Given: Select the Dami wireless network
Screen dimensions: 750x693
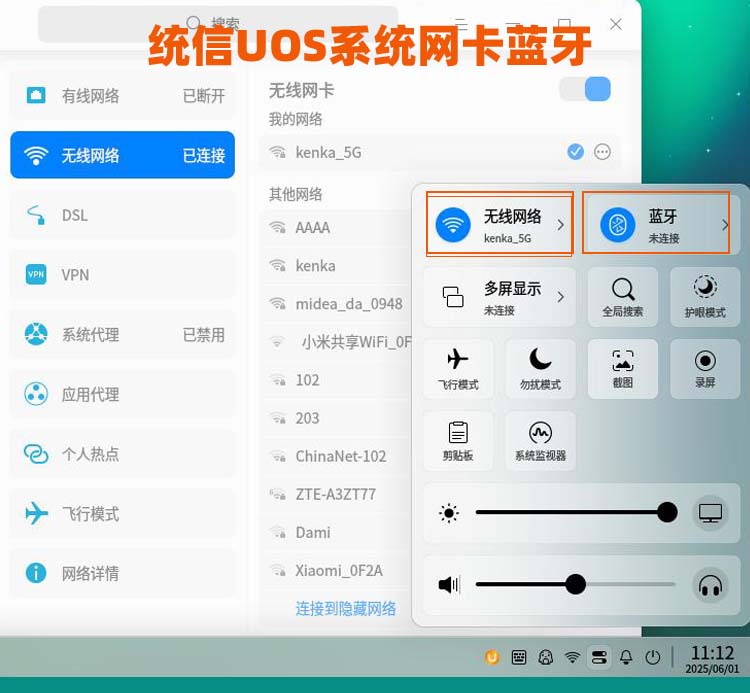Looking at the screenshot, I should click(335, 532).
